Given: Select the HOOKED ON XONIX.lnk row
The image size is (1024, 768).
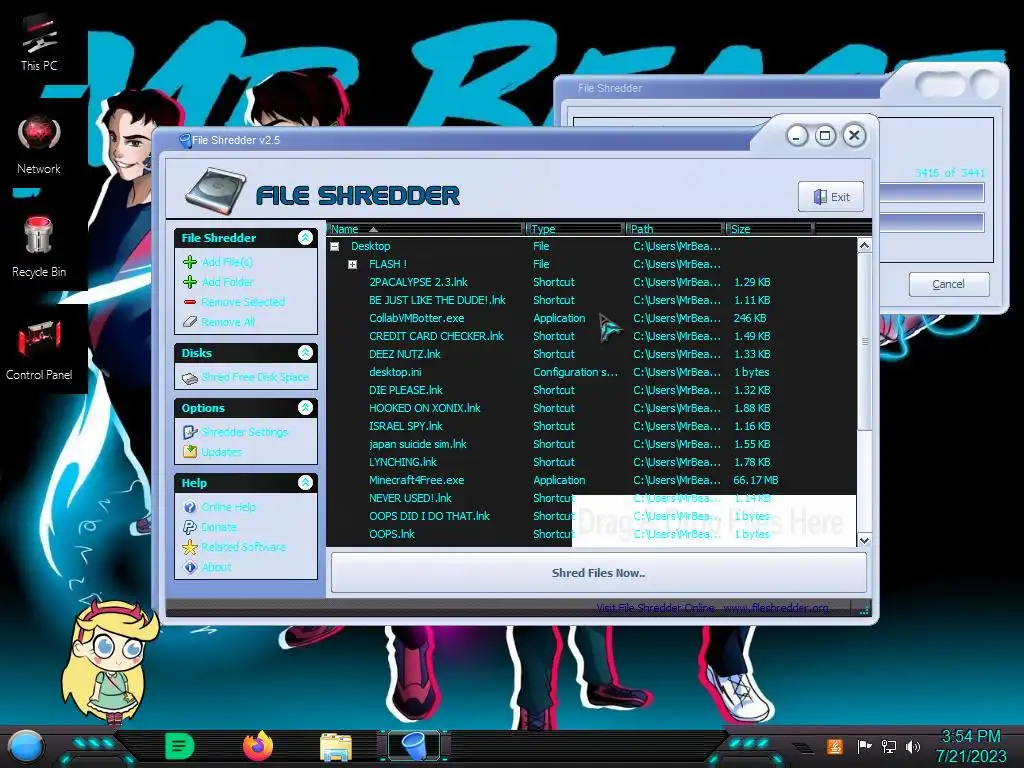Looking at the screenshot, I should point(591,408).
